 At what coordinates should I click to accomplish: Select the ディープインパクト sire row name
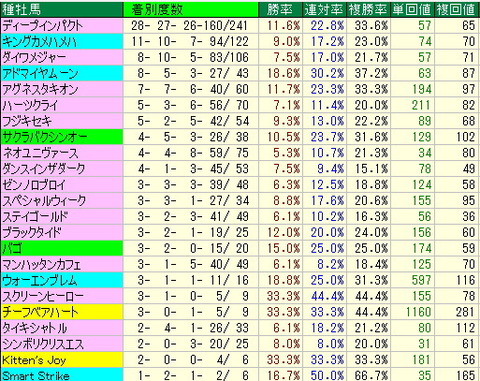42,26
